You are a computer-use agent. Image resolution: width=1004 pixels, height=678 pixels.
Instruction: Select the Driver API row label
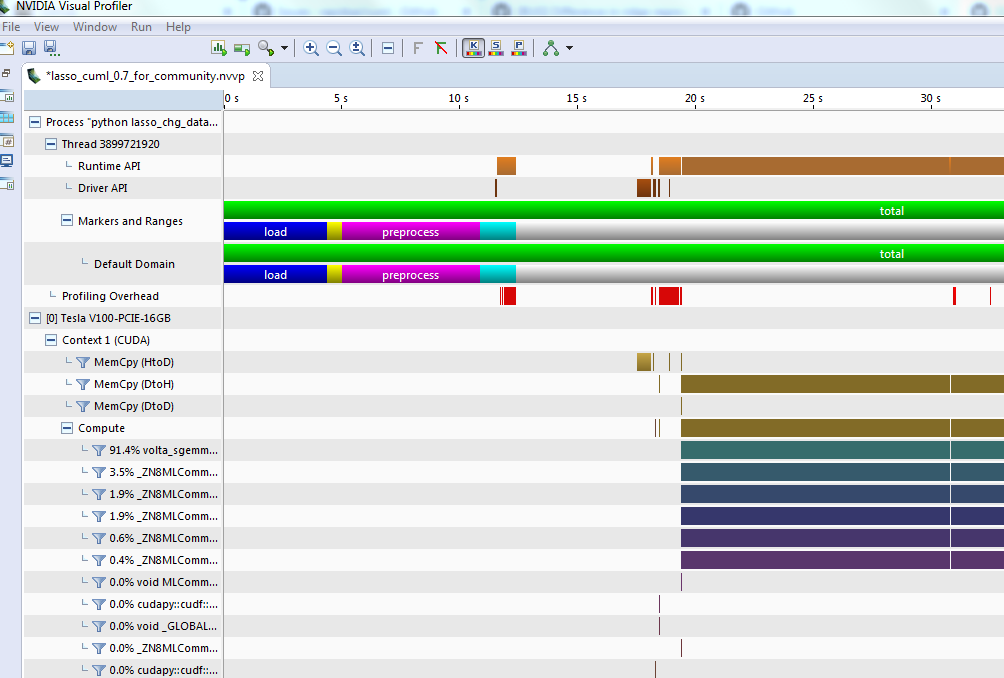(x=102, y=188)
